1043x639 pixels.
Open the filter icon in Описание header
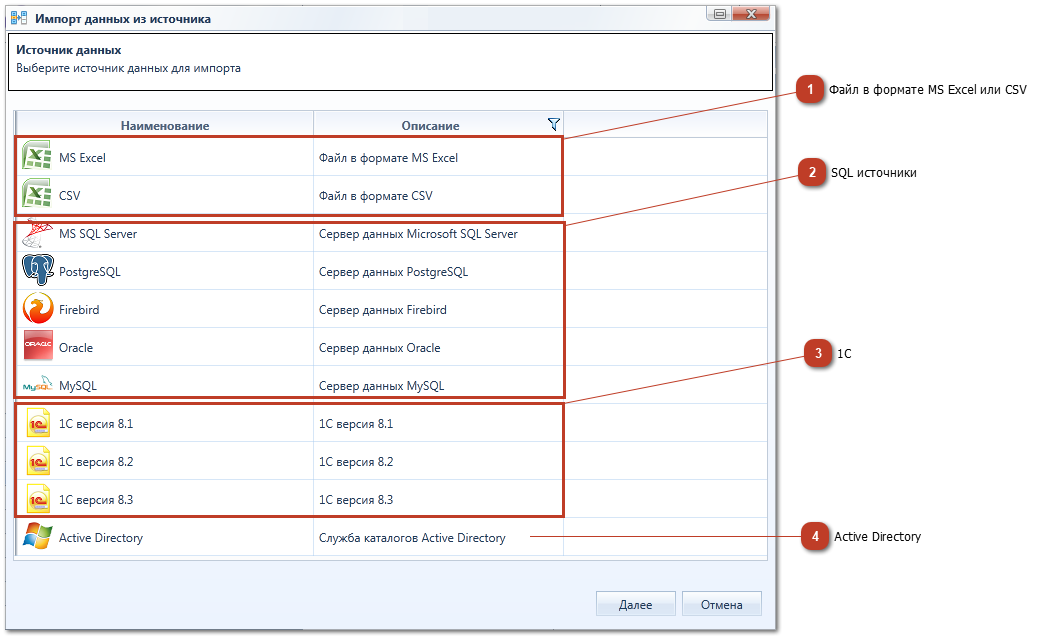[553, 124]
